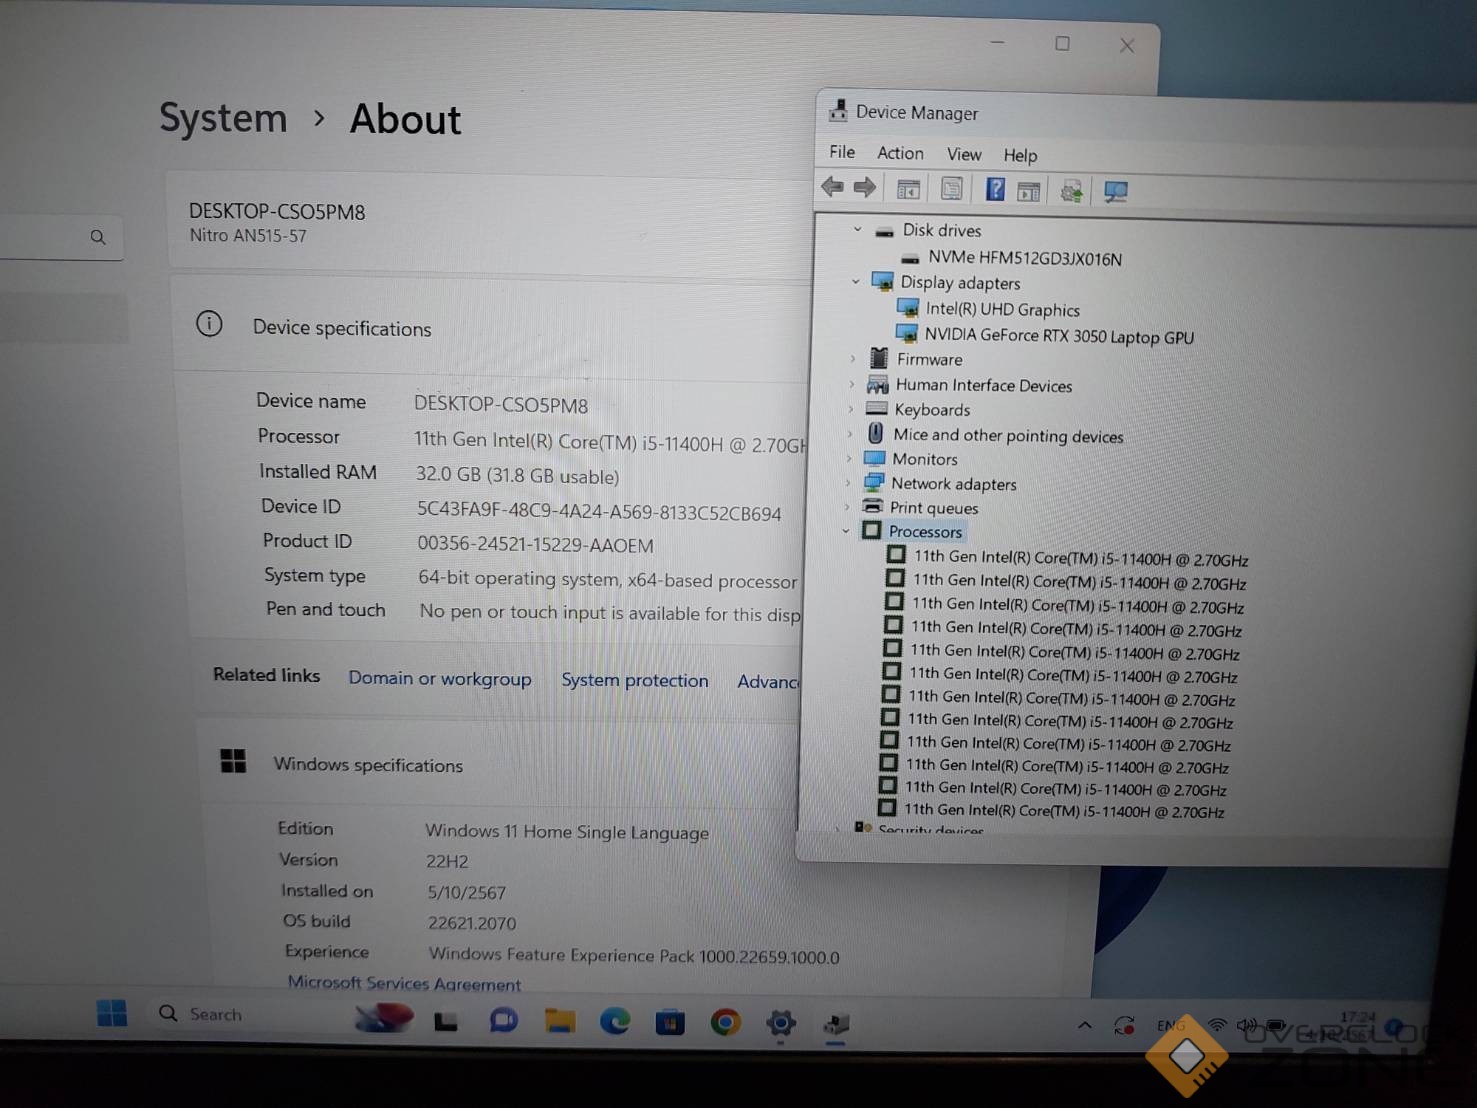Open Properties using the toolbar icon
Image resolution: width=1477 pixels, height=1108 pixels.
[951, 189]
